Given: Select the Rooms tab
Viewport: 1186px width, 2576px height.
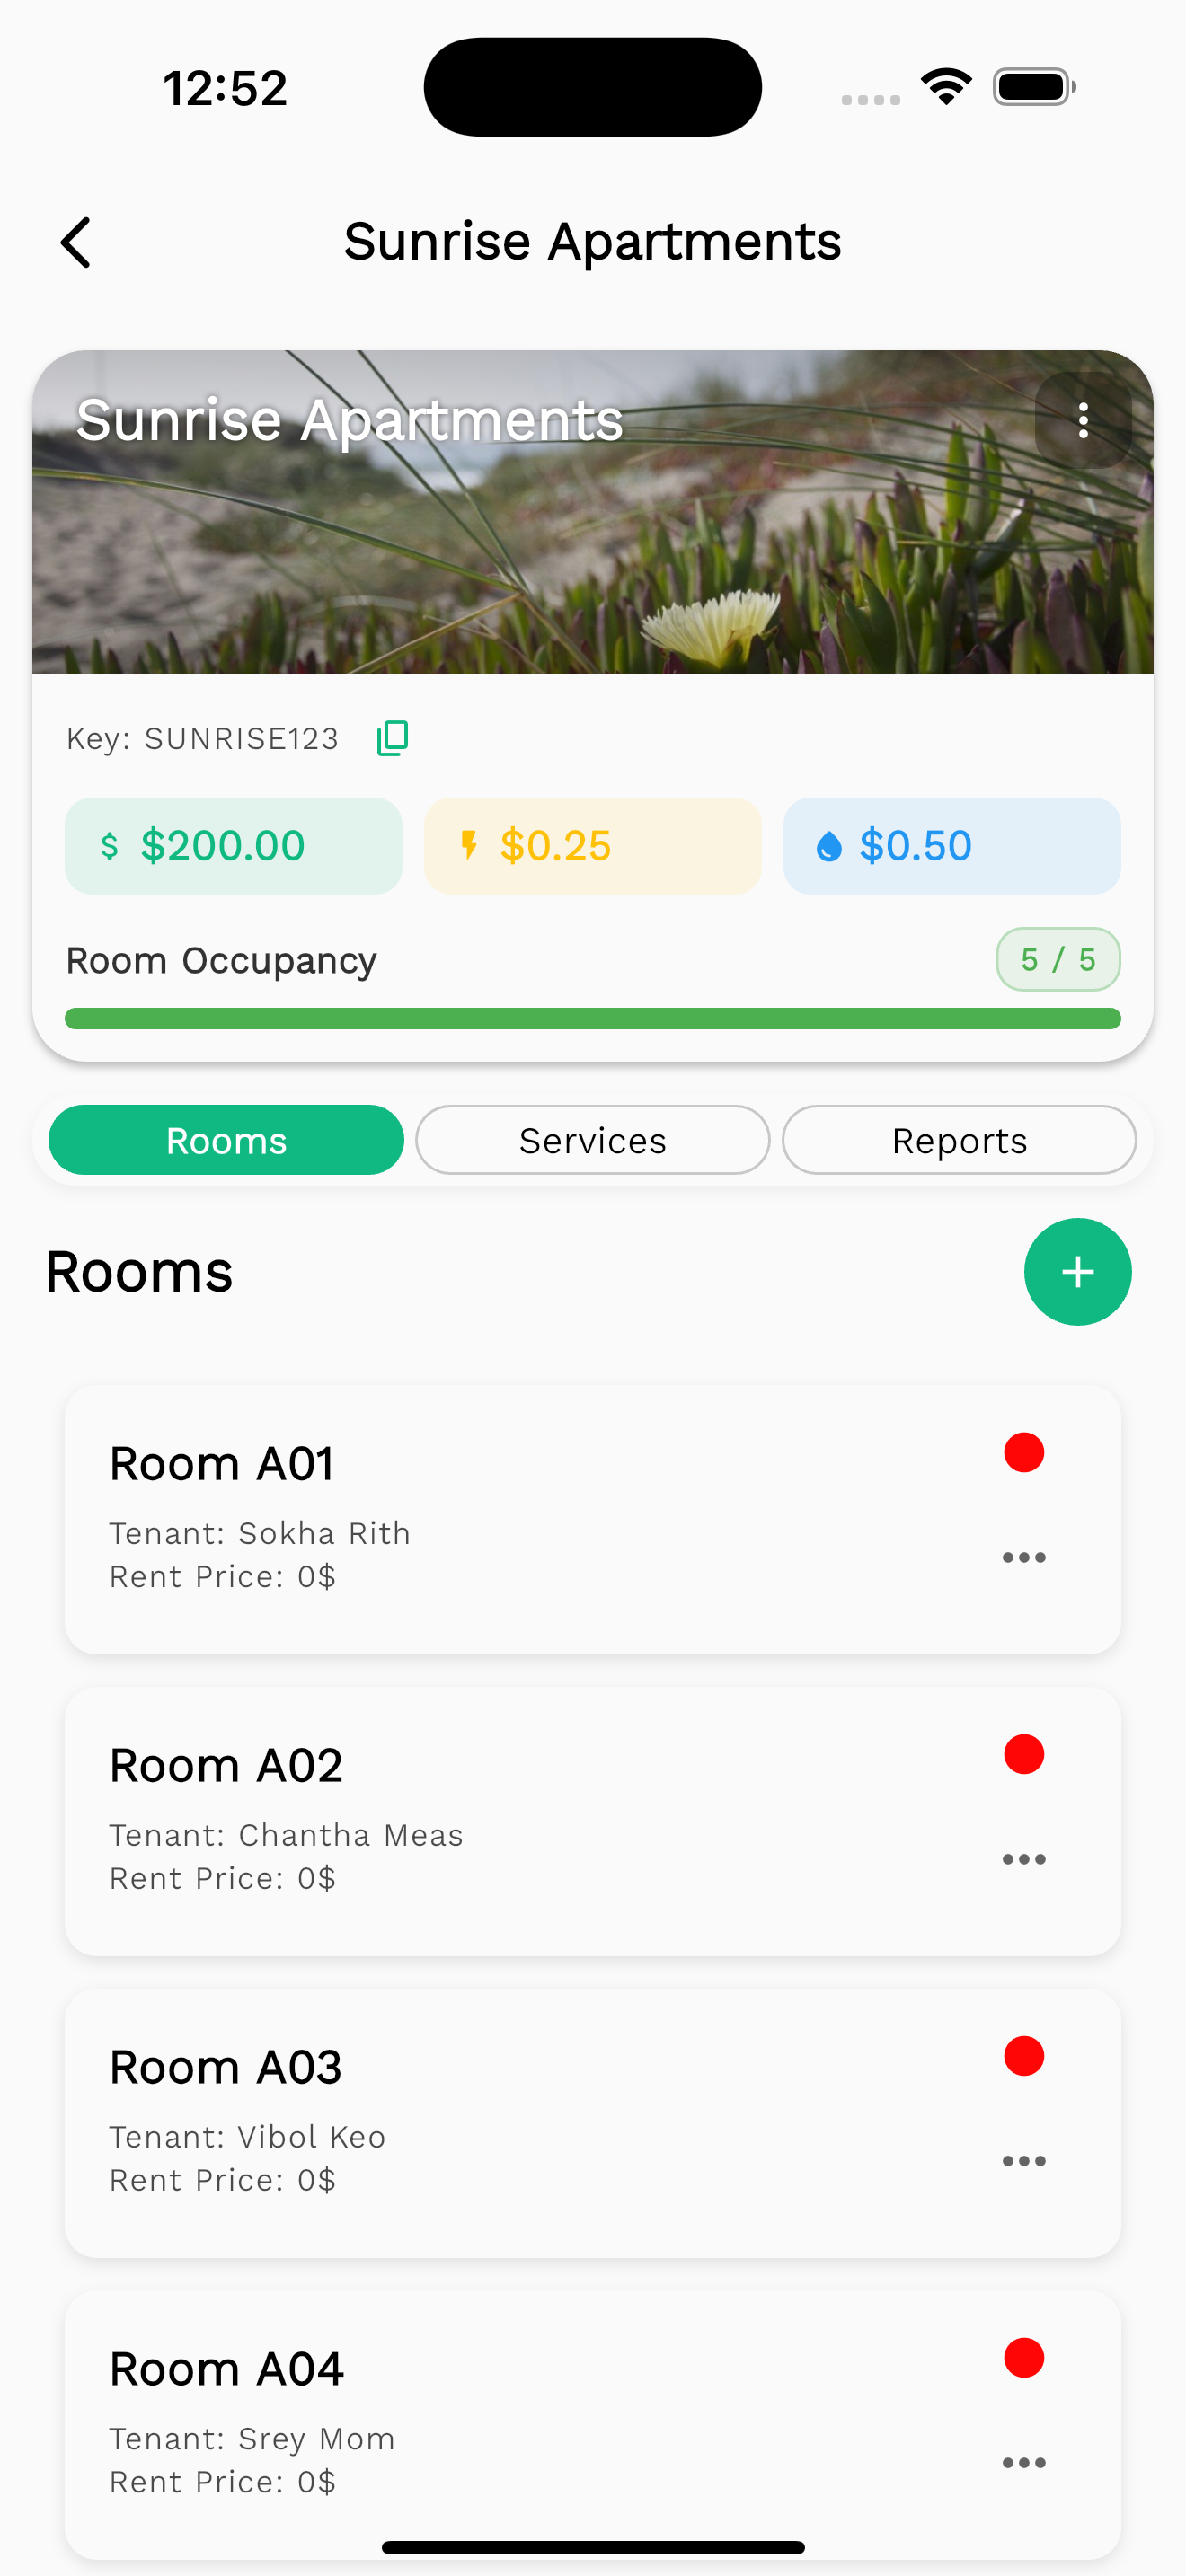Looking at the screenshot, I should click(x=226, y=1140).
